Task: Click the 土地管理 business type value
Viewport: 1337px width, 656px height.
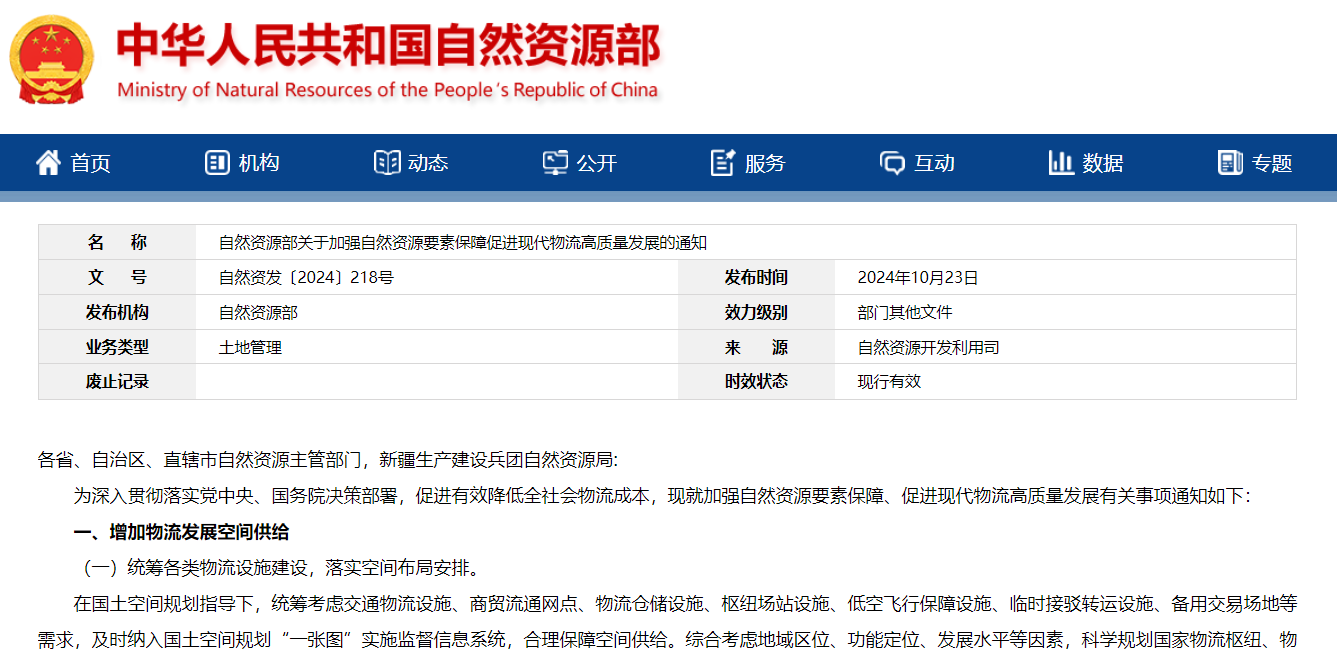Action: coord(250,348)
